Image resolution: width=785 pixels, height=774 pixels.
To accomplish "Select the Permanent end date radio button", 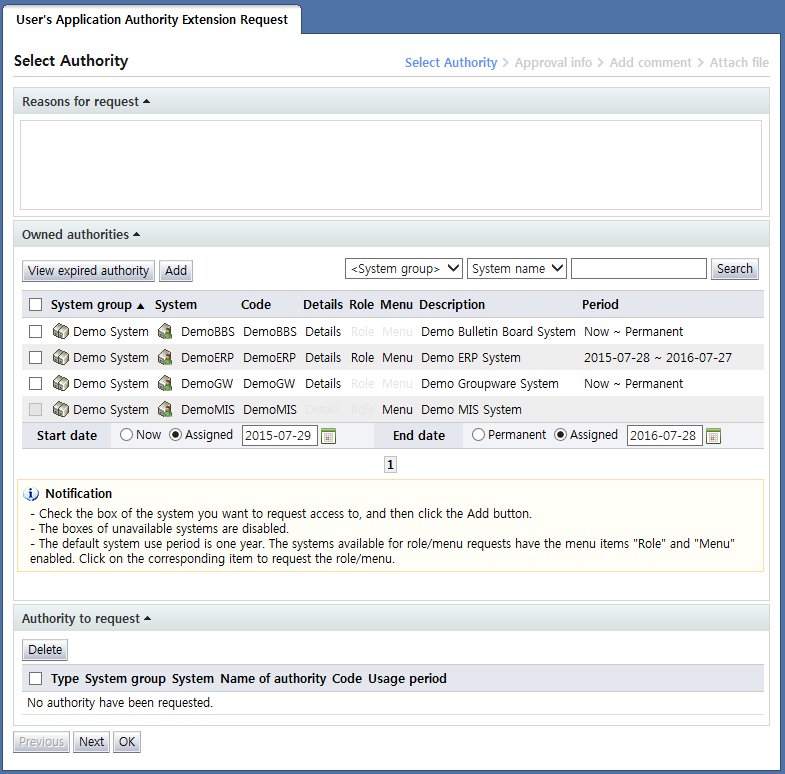I will (x=479, y=435).
